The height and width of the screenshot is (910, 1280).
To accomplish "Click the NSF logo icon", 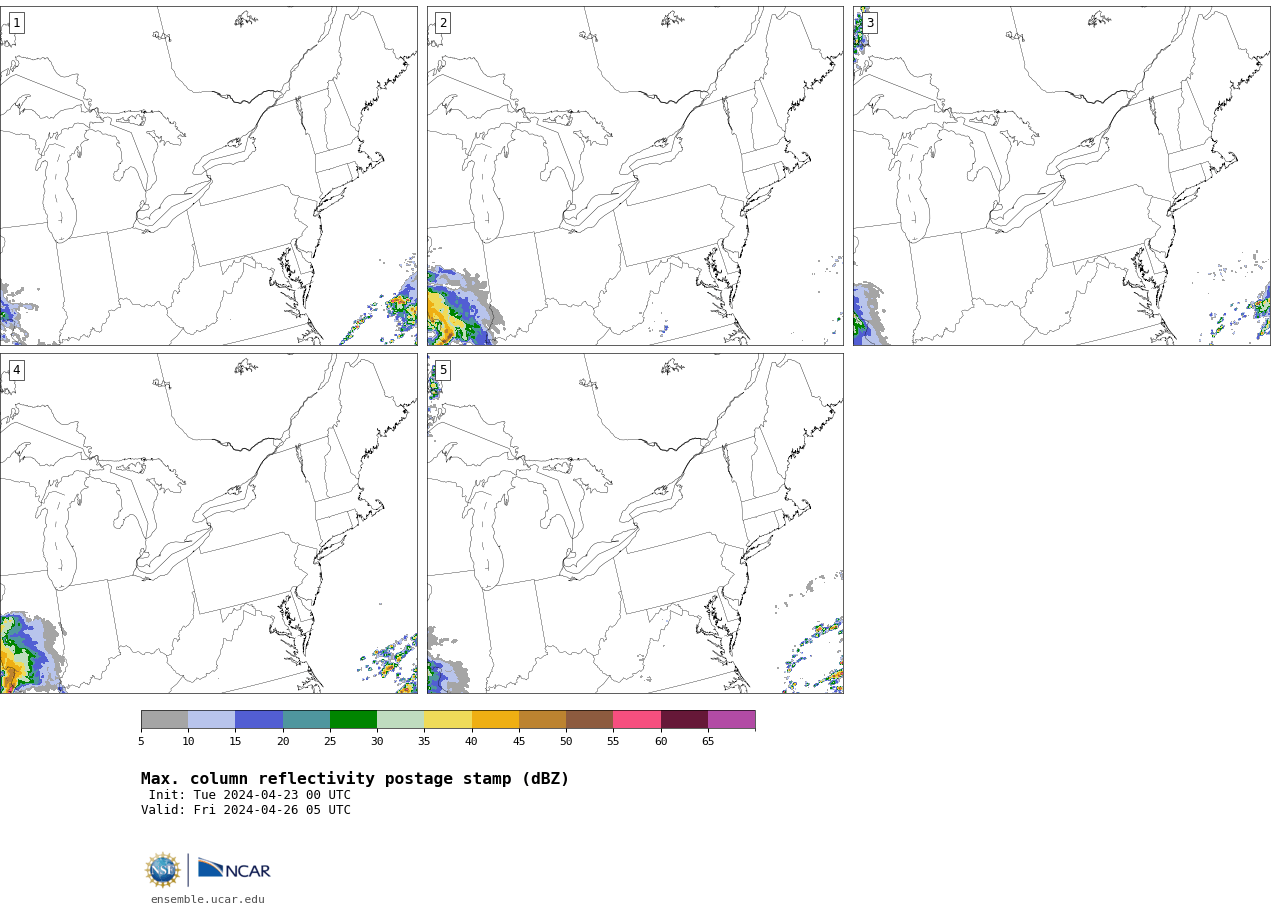I will click(x=163, y=870).
